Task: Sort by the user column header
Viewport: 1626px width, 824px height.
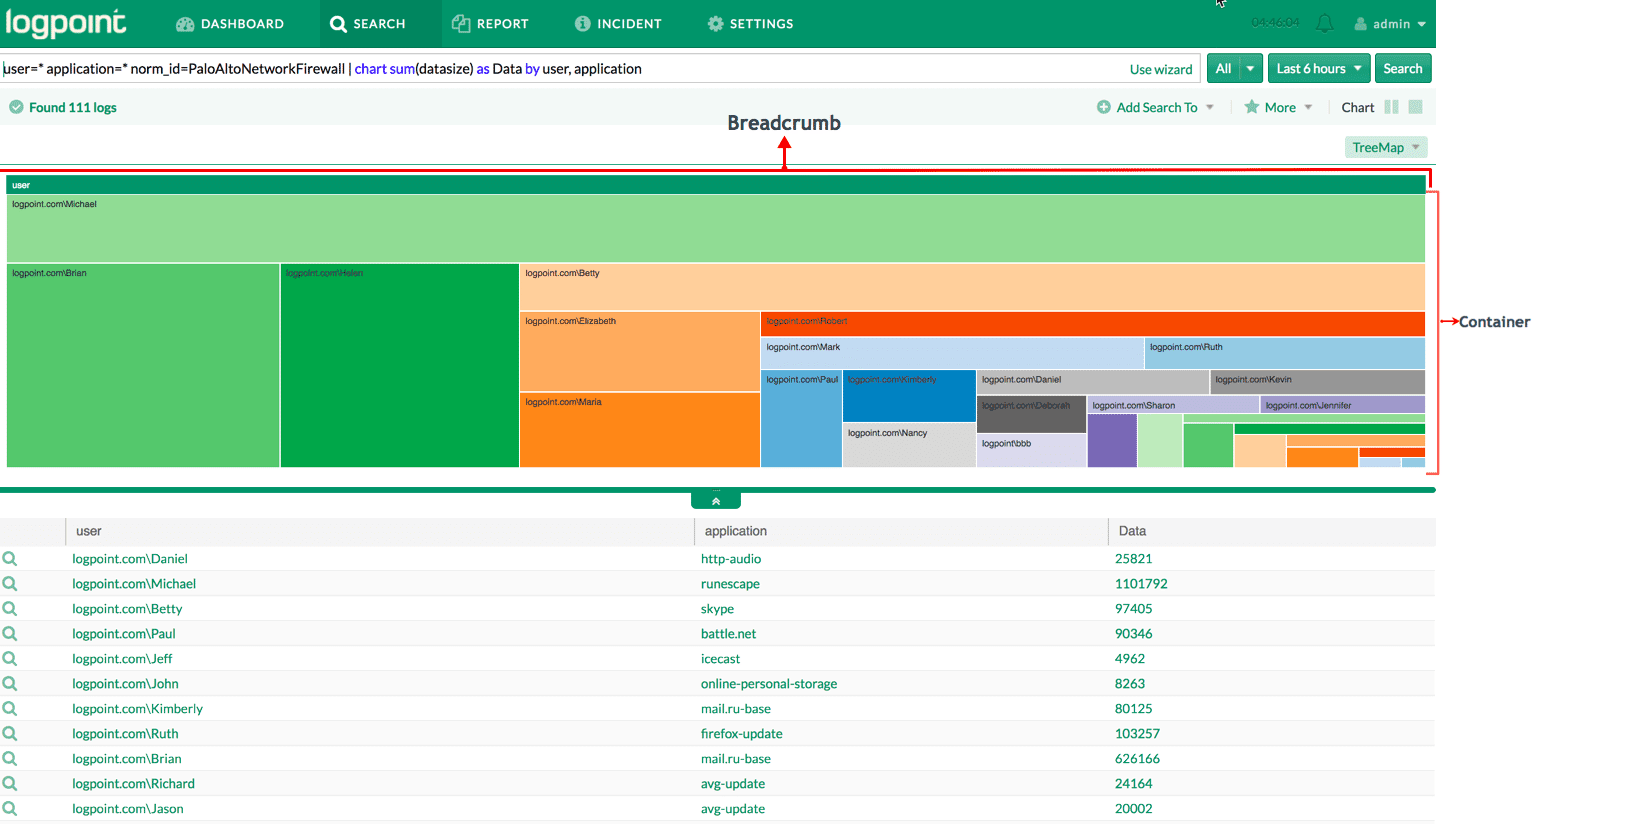Action: click(x=88, y=531)
